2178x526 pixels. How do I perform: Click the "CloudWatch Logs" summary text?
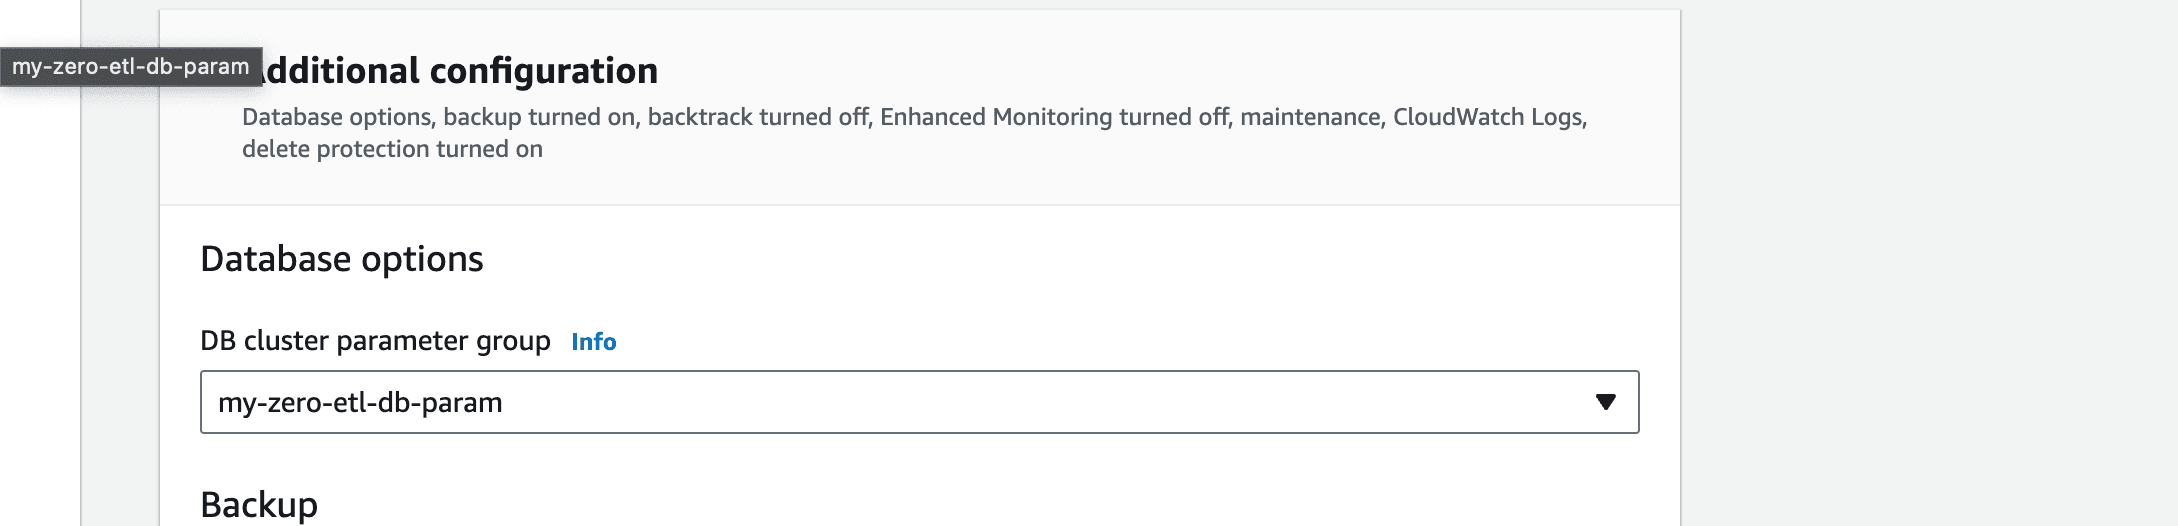(1487, 117)
